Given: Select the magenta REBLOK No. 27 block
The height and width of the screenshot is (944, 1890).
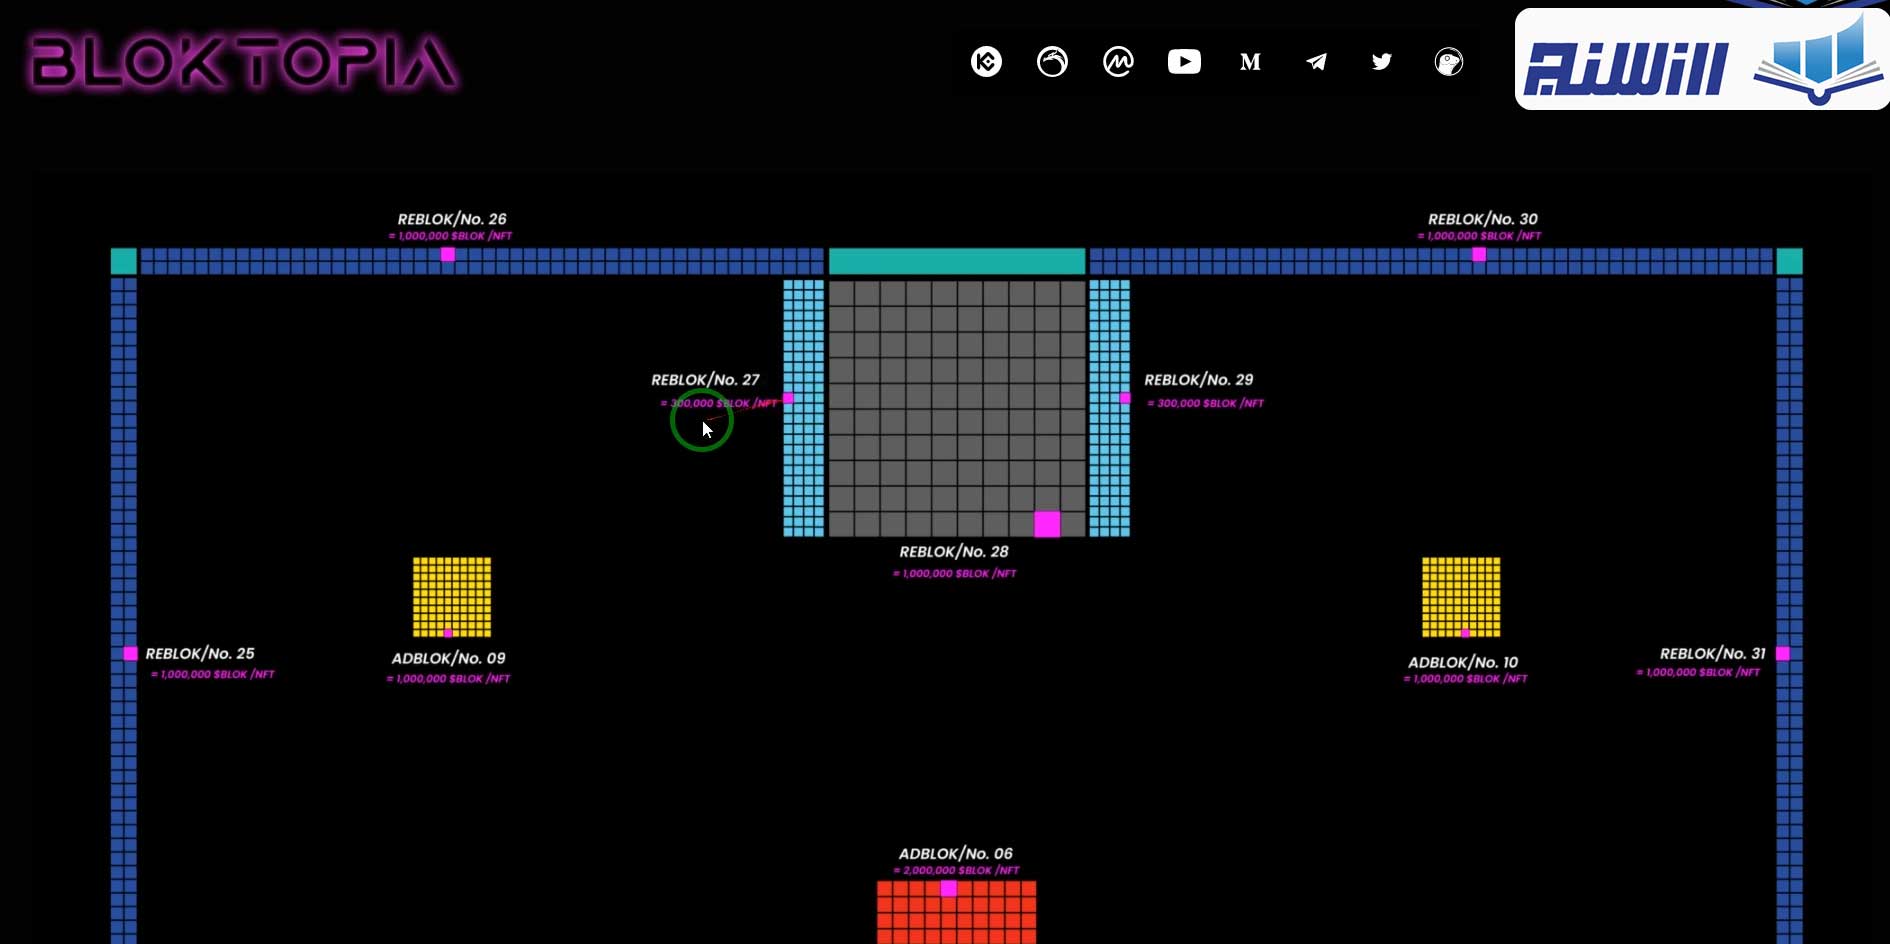Looking at the screenshot, I should [788, 398].
